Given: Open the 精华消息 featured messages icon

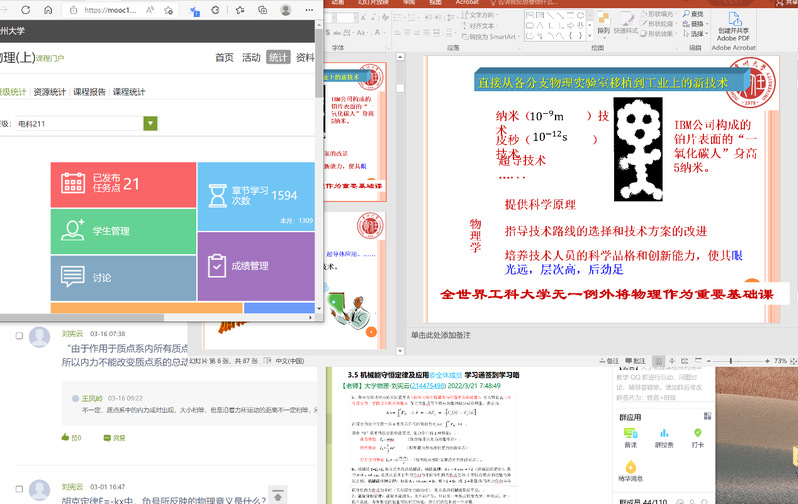Looking at the screenshot, I should tap(630, 468).
